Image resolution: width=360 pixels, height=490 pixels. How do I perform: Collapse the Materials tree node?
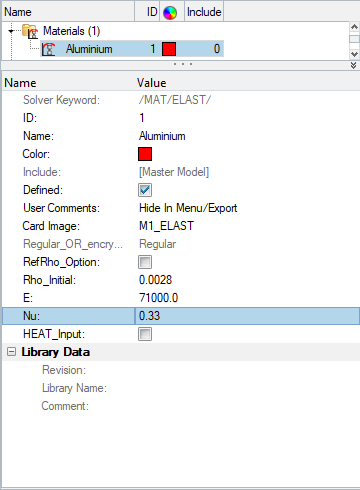[11, 31]
